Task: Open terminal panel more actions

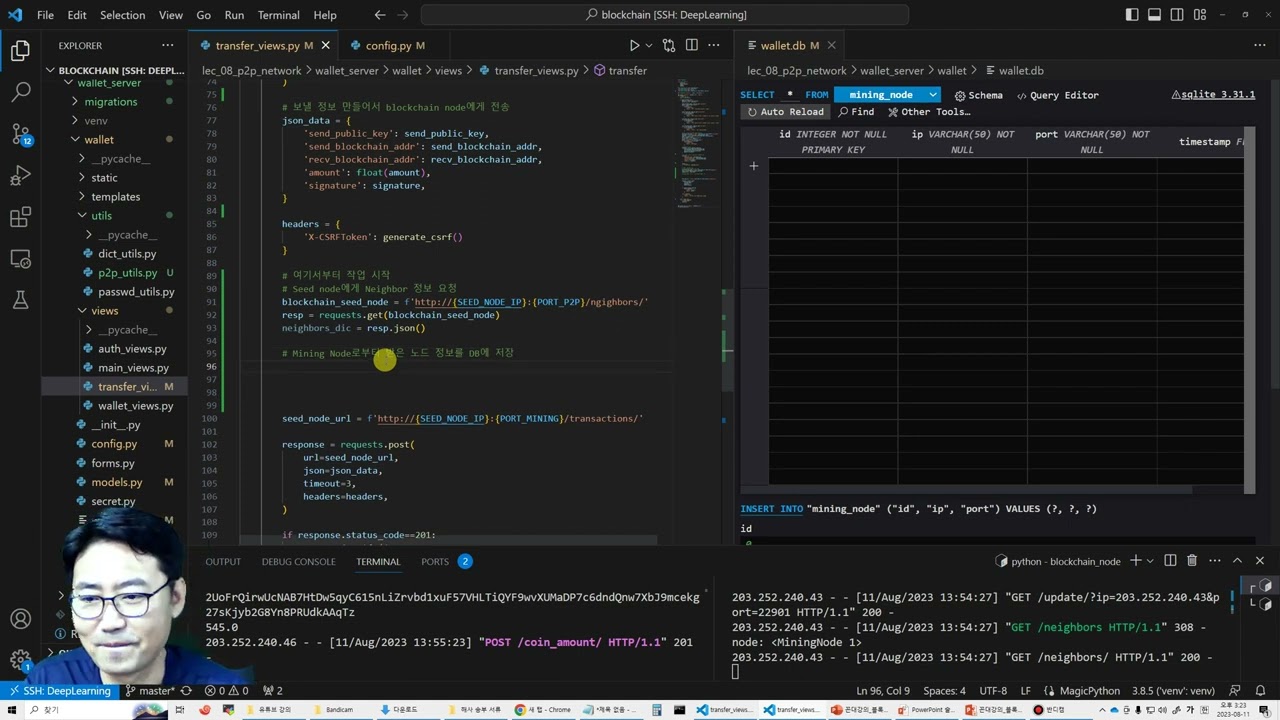Action: point(1214,561)
